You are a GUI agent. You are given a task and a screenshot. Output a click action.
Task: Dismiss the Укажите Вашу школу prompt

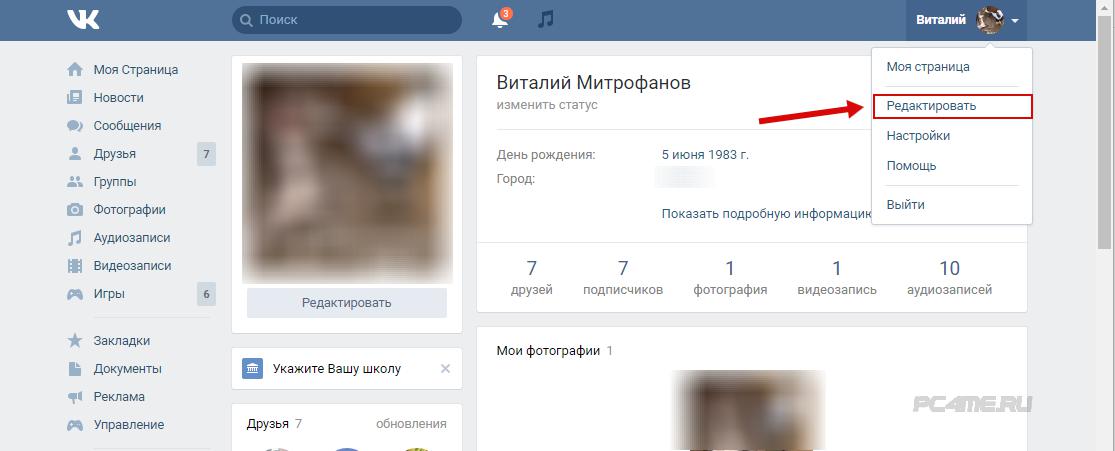point(445,368)
